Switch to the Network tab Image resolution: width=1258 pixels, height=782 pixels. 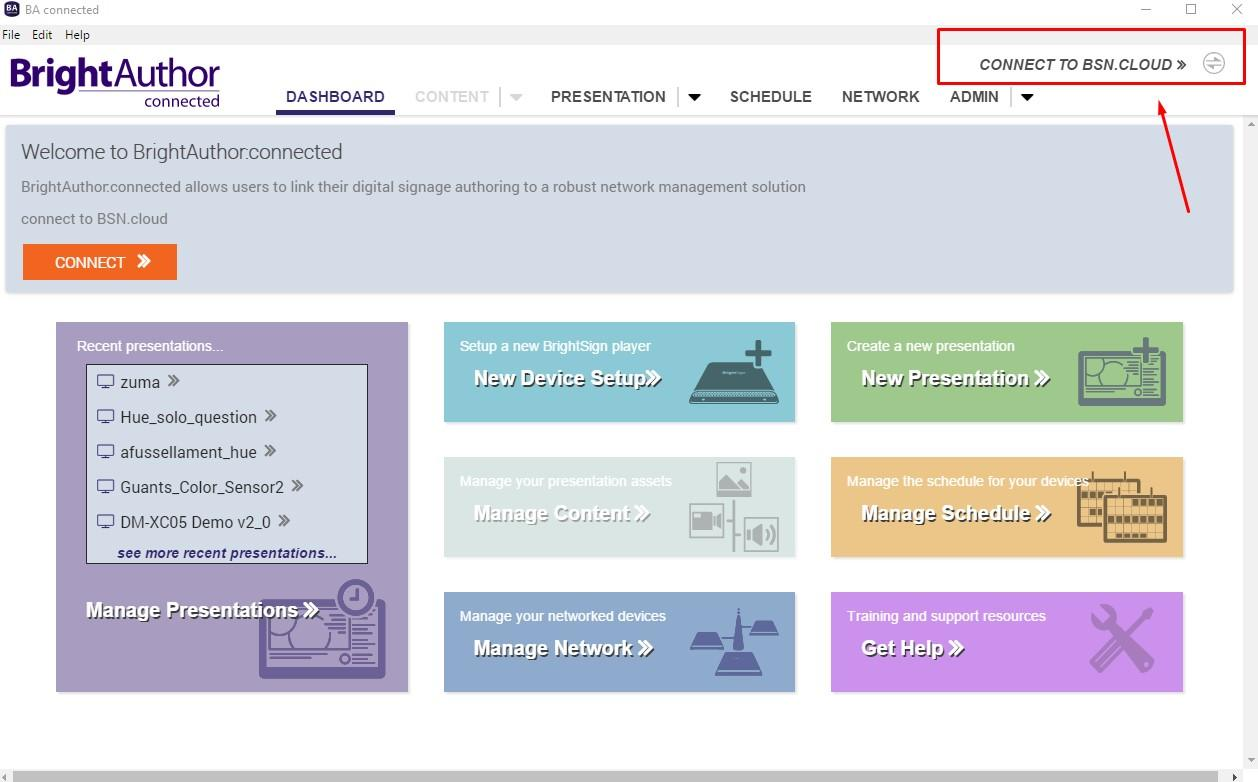point(881,97)
